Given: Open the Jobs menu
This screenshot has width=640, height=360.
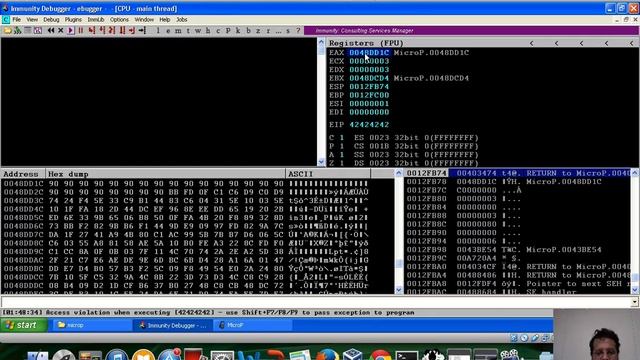Looking at the screenshot, I should click(182, 20).
